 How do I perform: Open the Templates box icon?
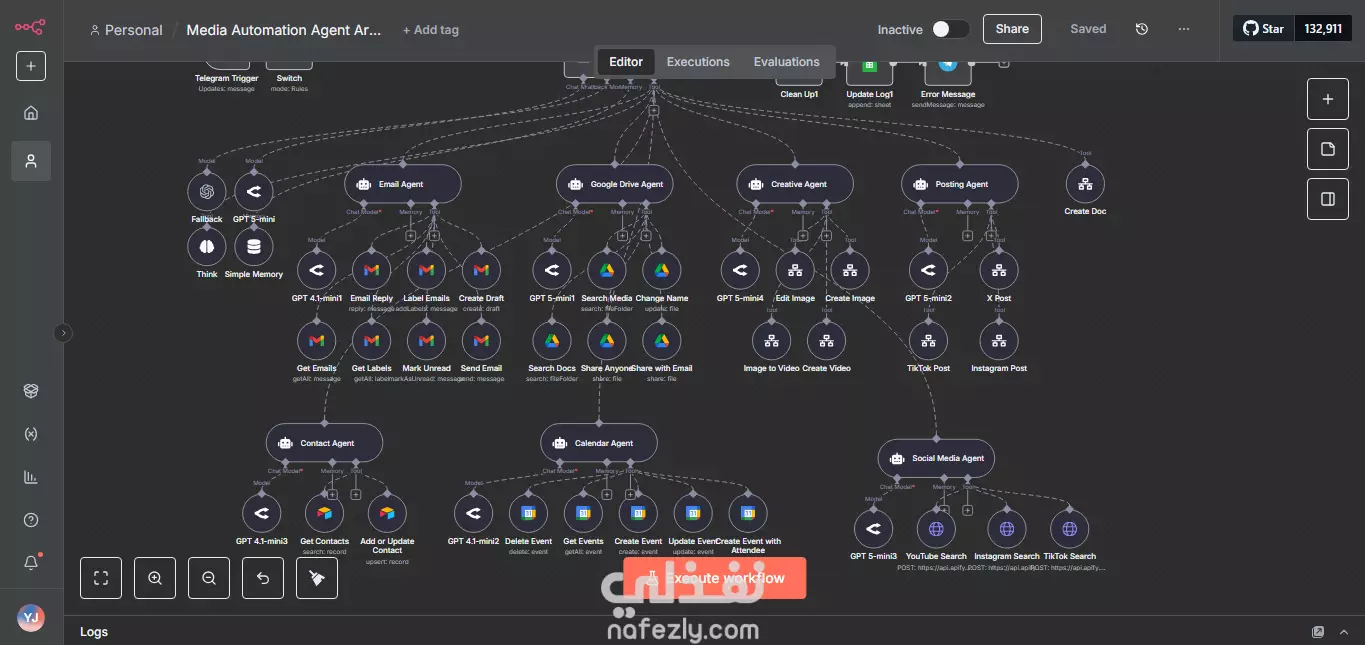[31, 391]
